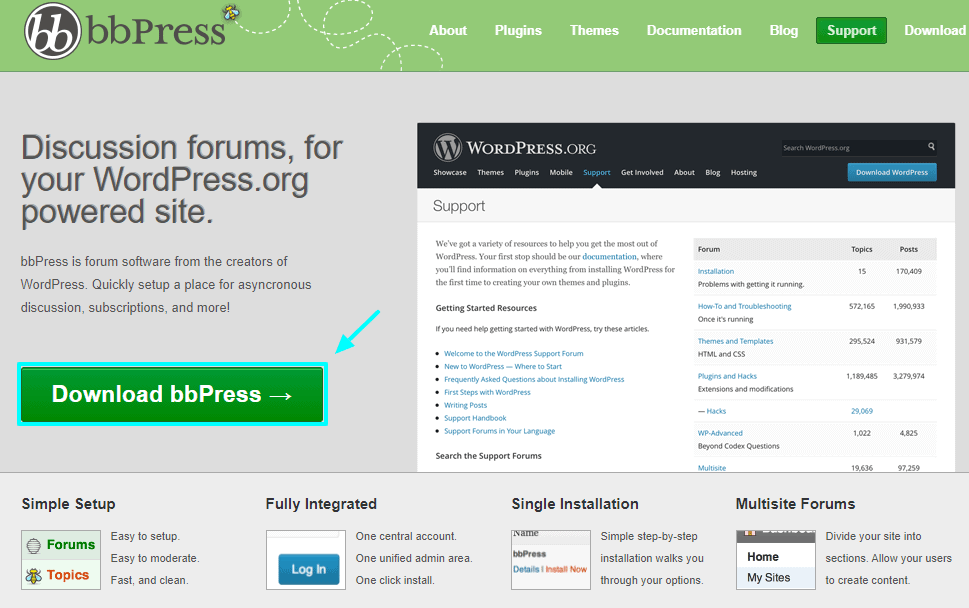Open the Showcase item in WordPress.org preview
Screen dimensions: 969x608
[450, 172]
